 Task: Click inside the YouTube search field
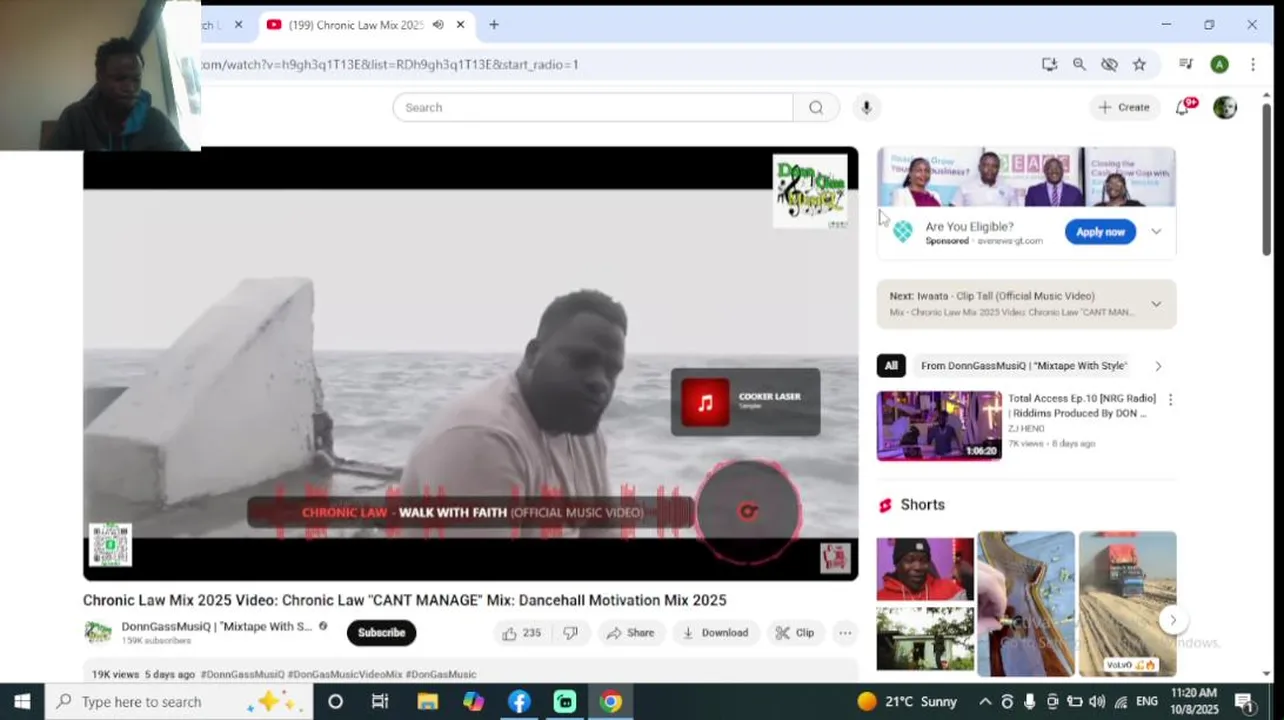point(593,107)
